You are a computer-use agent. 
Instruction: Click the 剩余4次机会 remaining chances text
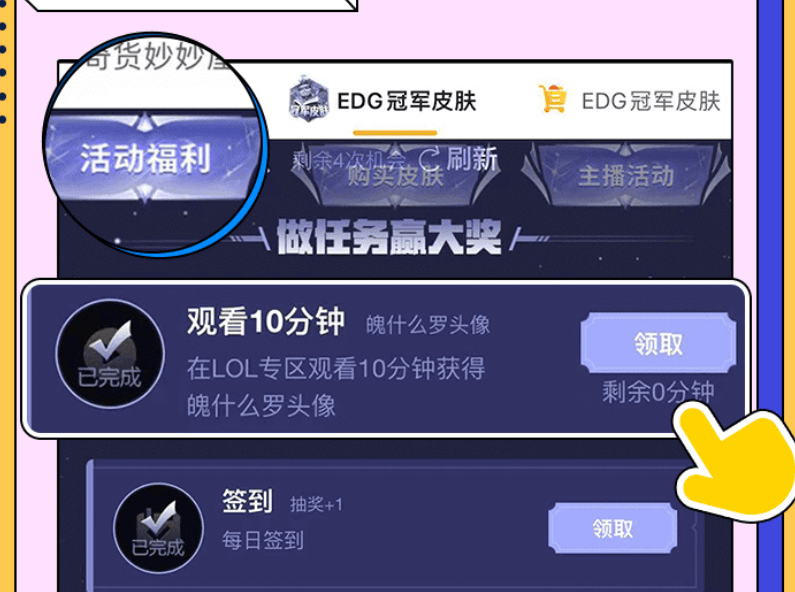tap(348, 161)
